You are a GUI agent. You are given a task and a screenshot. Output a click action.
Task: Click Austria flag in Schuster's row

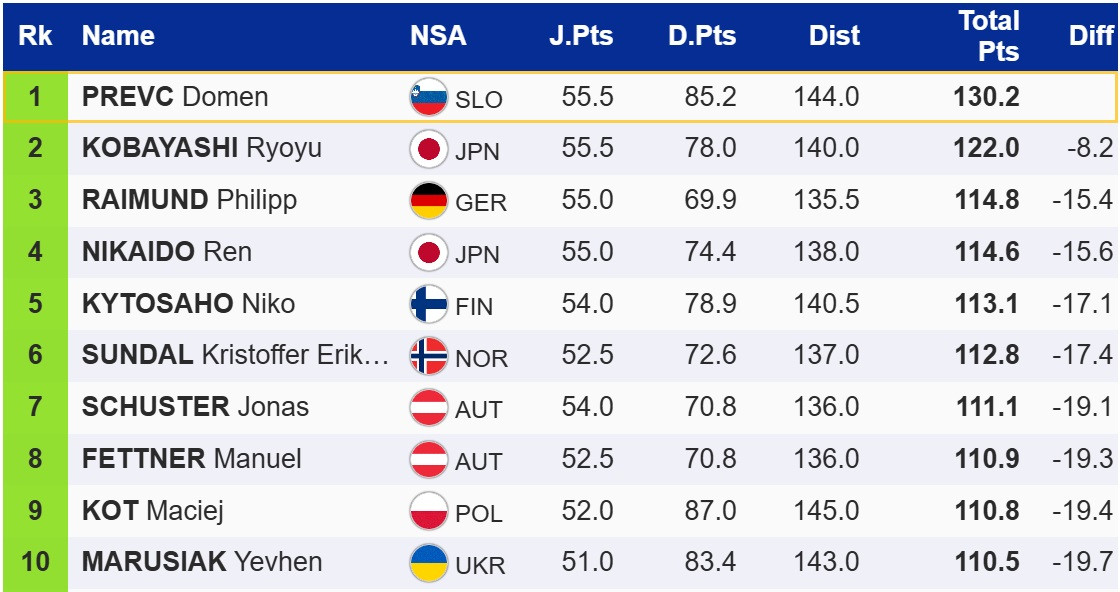coord(429,408)
